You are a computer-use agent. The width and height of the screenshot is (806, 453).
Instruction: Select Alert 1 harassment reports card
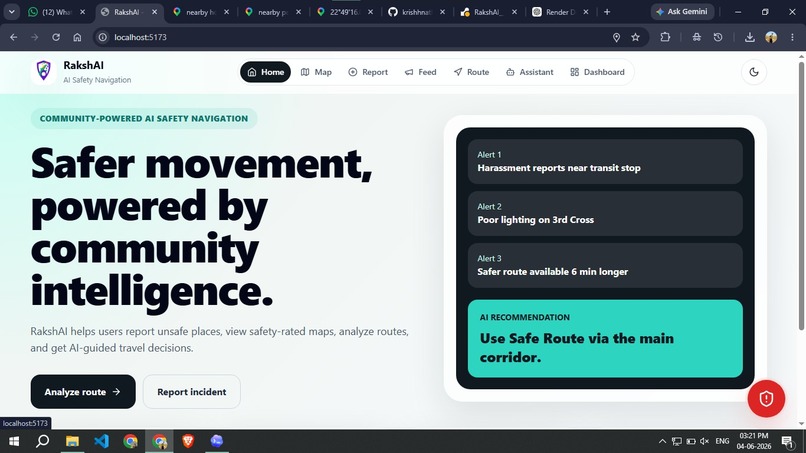click(x=605, y=161)
